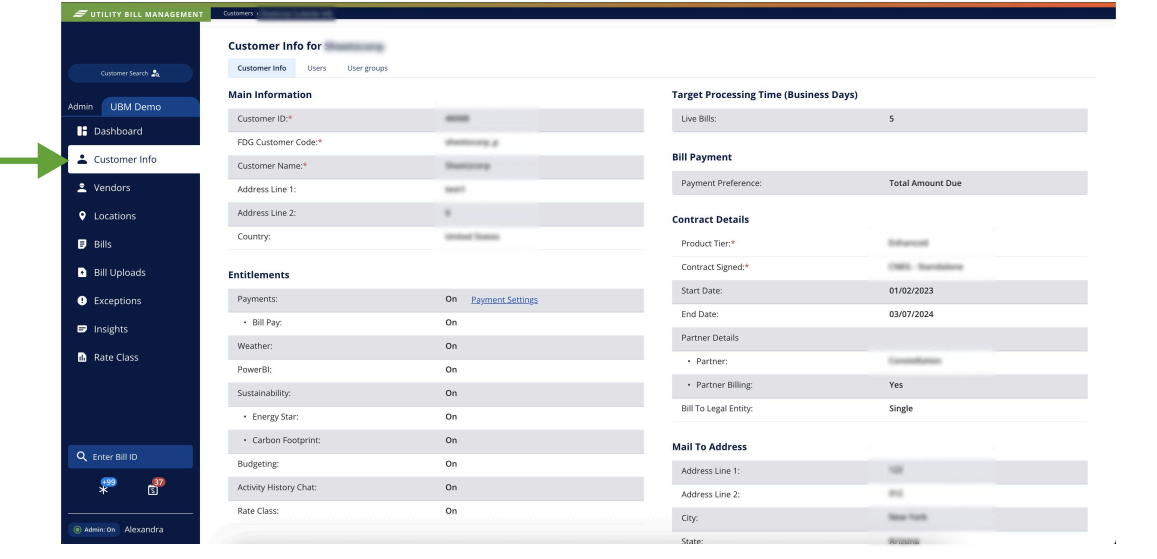The height and width of the screenshot is (559, 1157).
Task: Click the Dashboard grid icon
Action: [x=82, y=131]
